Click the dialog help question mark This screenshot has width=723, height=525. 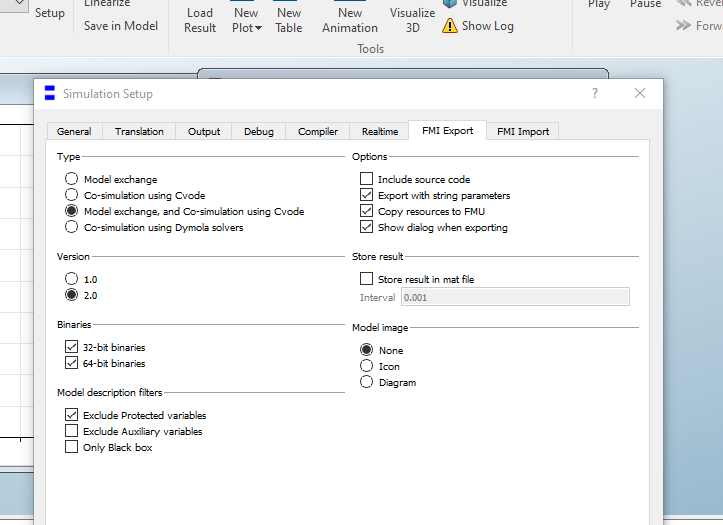595,93
